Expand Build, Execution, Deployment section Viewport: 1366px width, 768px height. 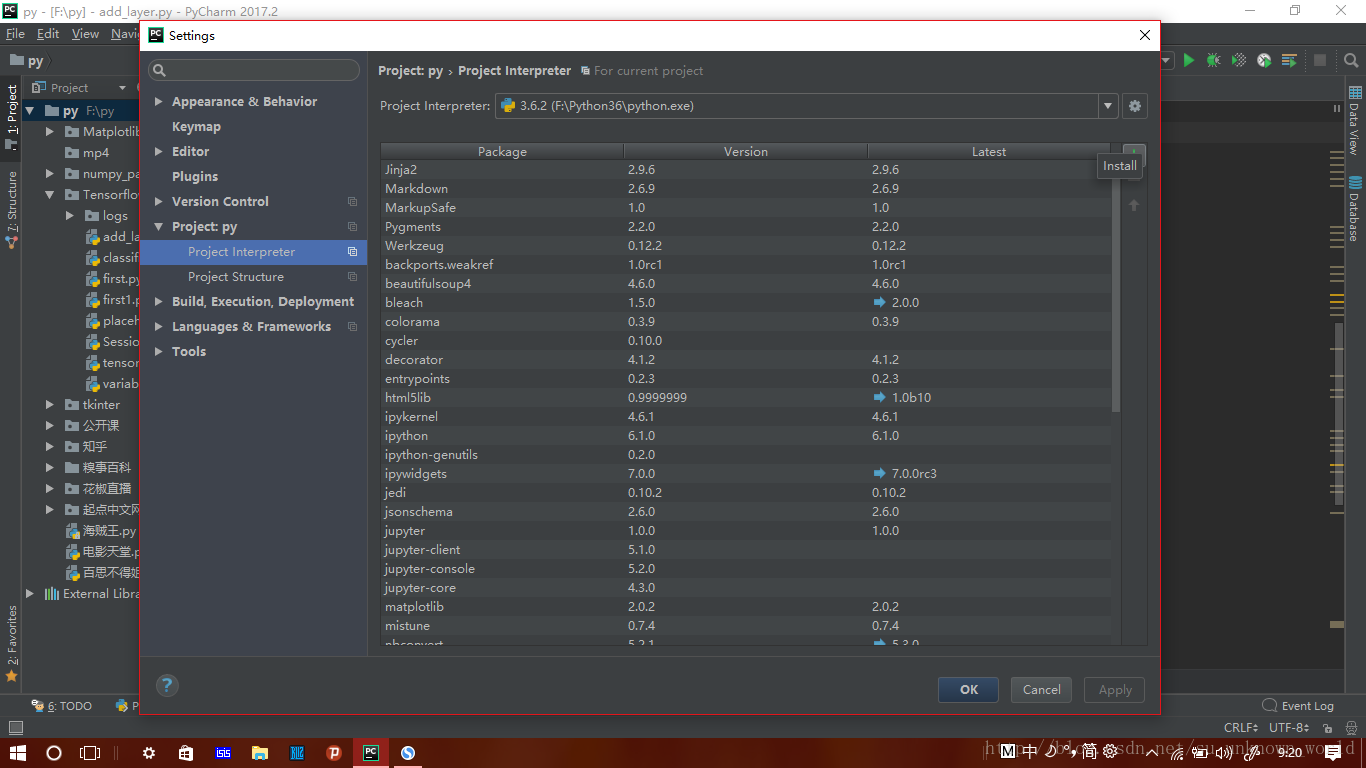click(159, 302)
